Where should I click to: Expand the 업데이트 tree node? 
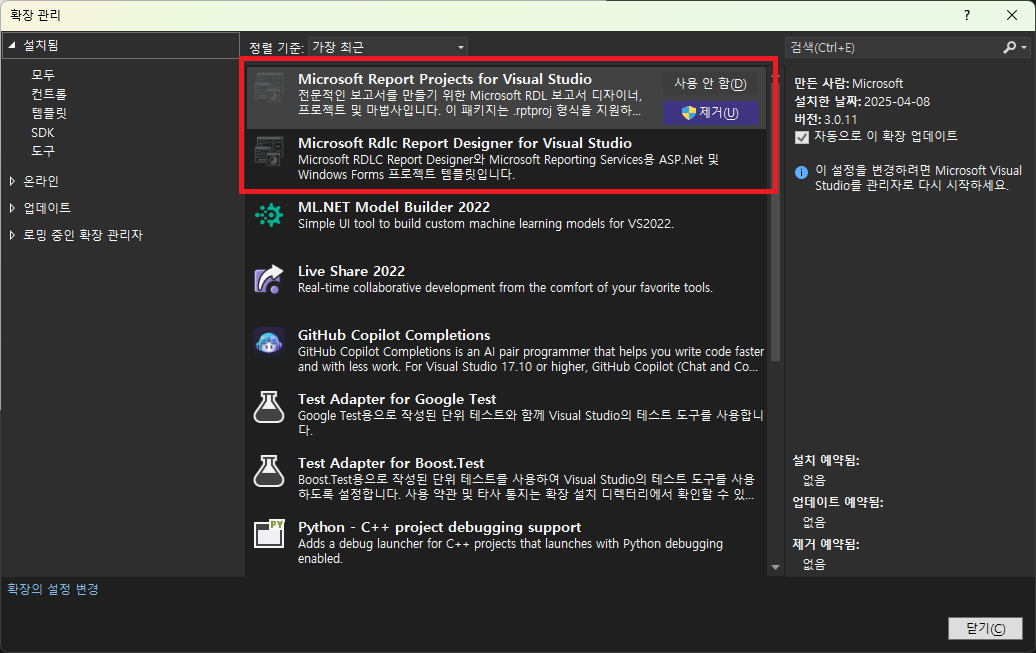tap(12, 208)
